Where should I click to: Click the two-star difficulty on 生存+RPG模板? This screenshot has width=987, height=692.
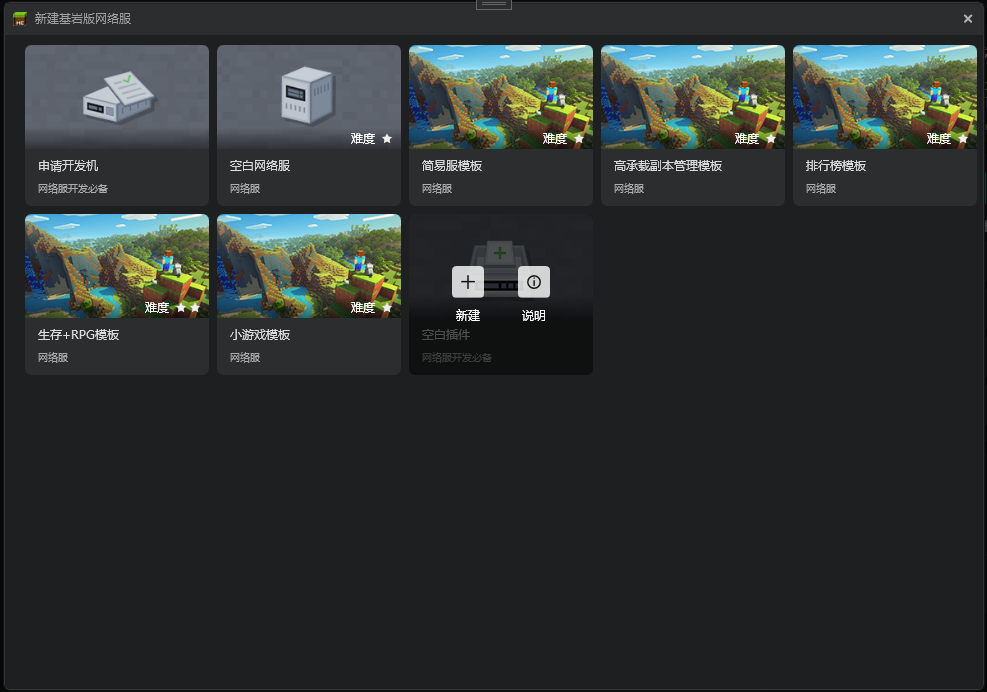pyautogui.click(x=188, y=307)
